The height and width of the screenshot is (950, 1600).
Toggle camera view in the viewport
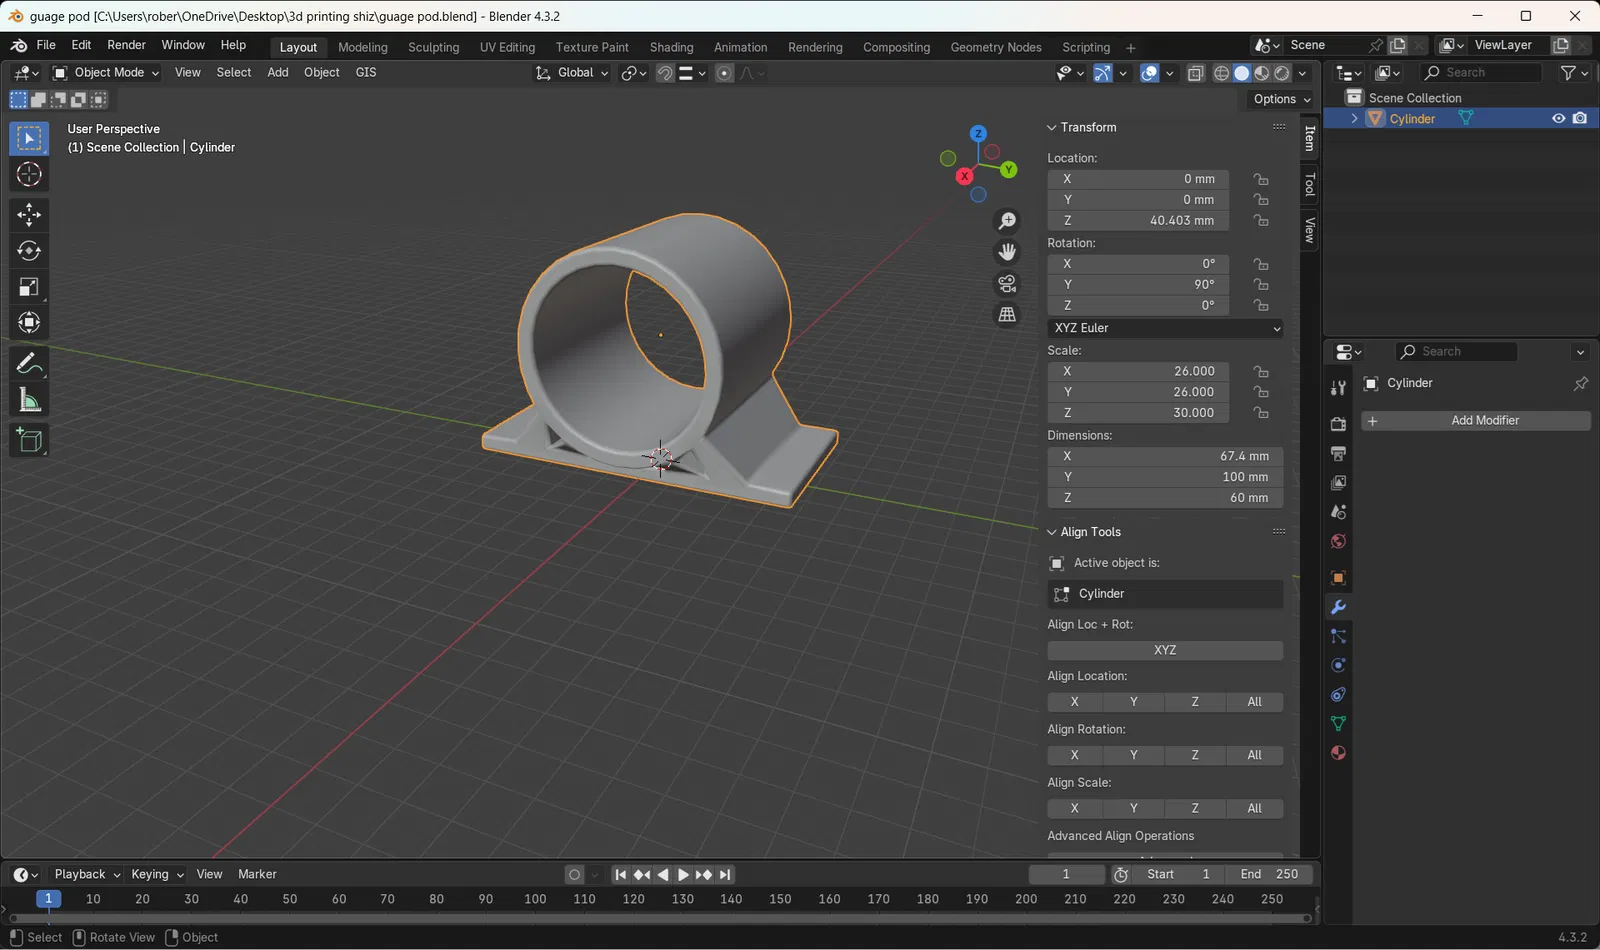point(1007,284)
